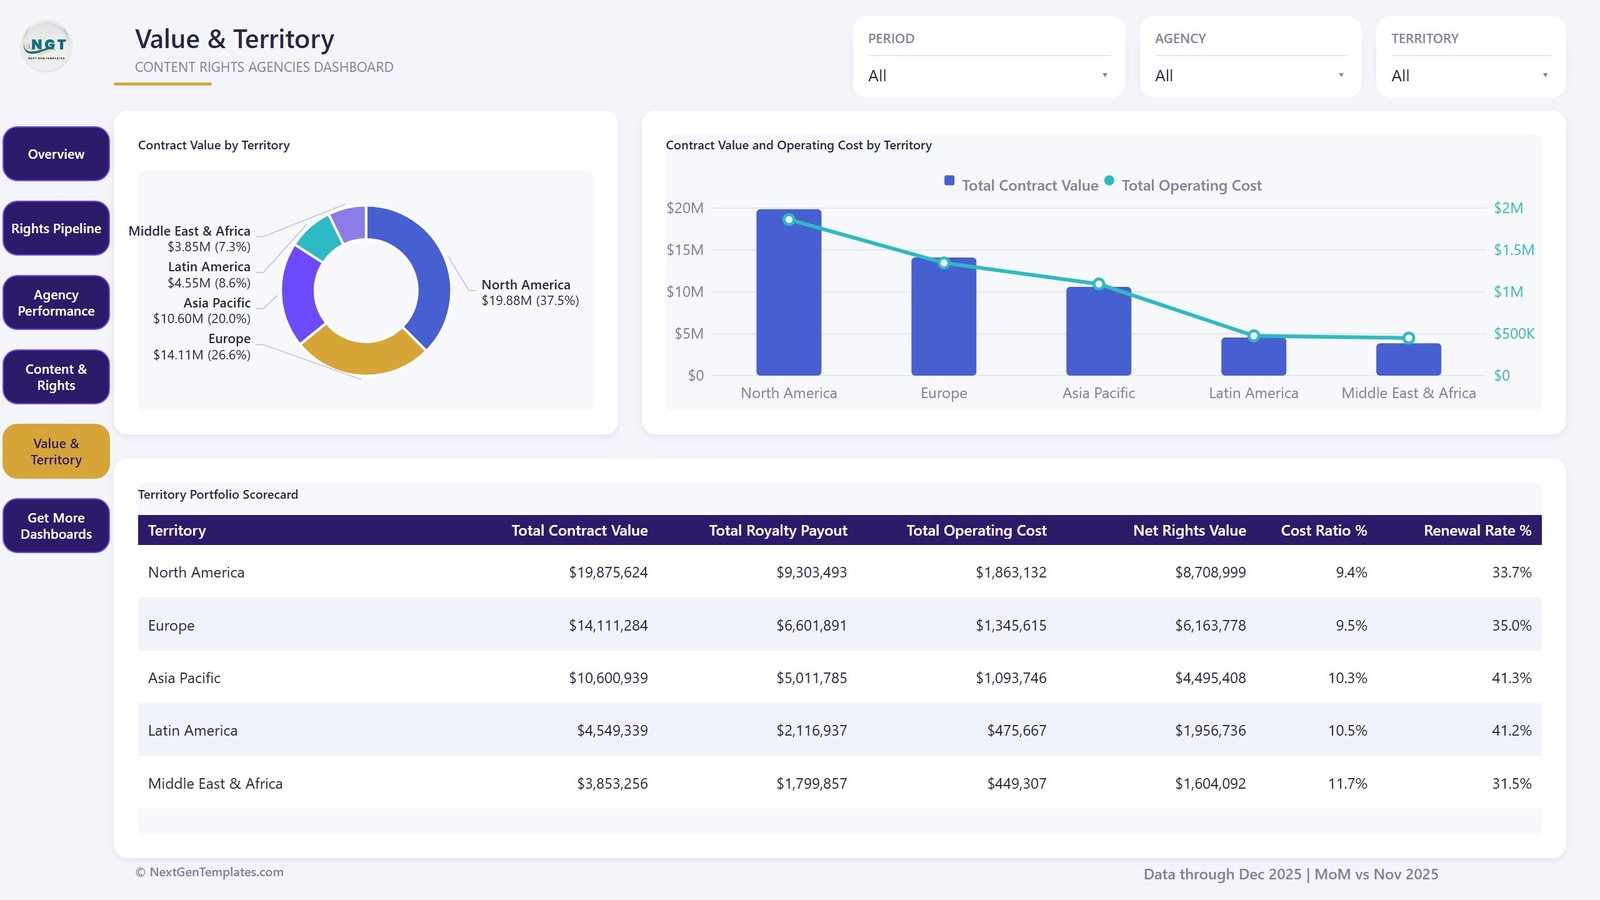Sort by Total Contract Value header
This screenshot has width=1600, height=900.
click(580, 530)
